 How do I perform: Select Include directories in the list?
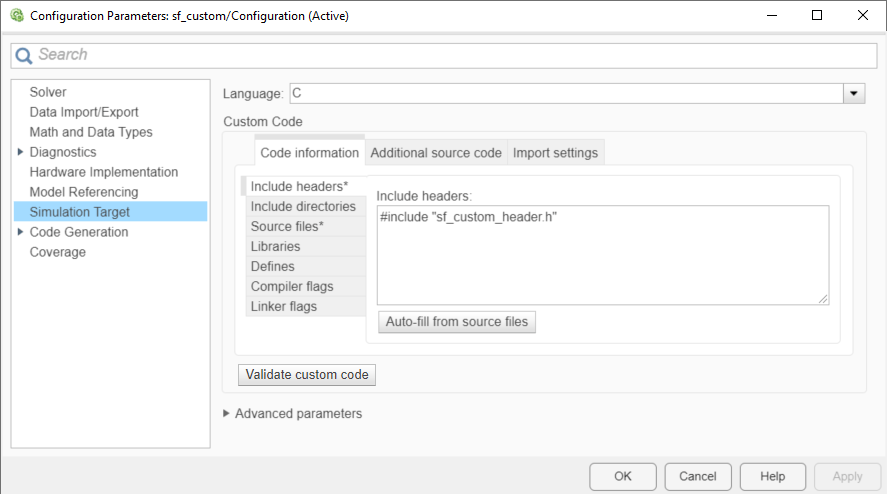tap(305, 207)
